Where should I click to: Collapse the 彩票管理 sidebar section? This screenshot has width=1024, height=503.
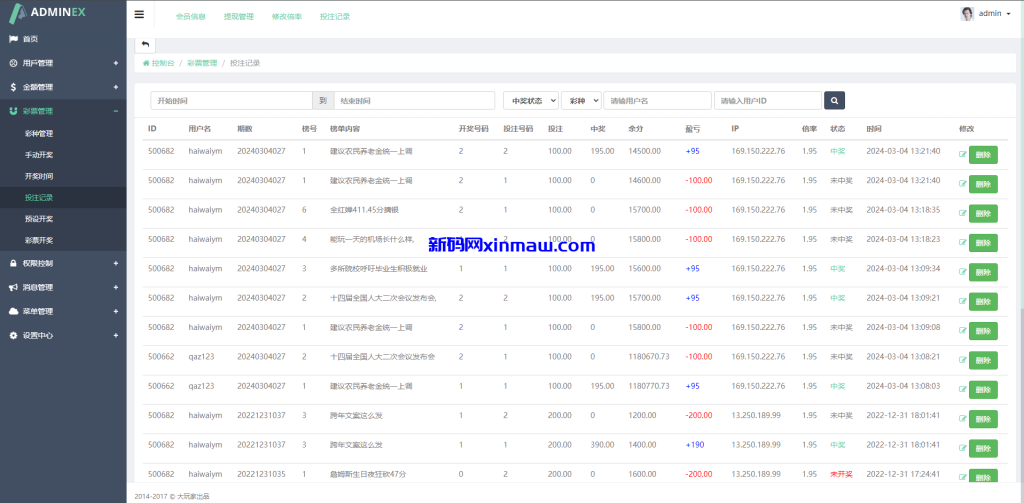[63, 111]
